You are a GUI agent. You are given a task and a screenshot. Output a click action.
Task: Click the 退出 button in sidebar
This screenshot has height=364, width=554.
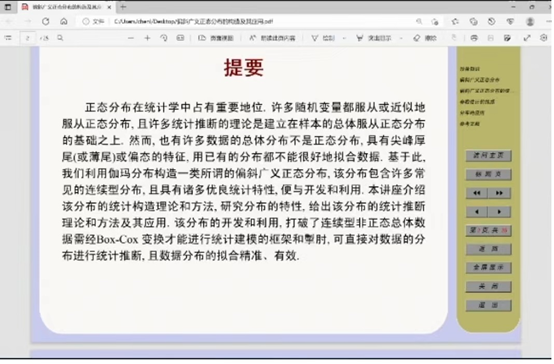click(488, 305)
